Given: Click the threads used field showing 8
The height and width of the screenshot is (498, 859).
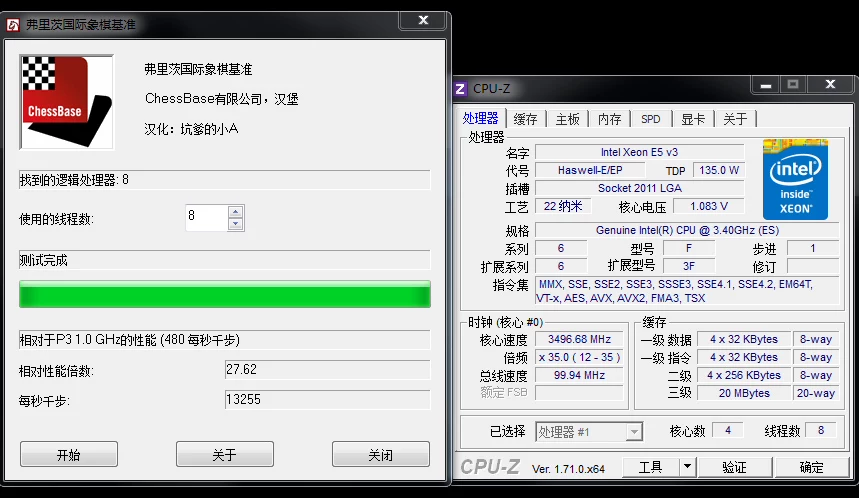Looking at the screenshot, I should coord(207,217).
